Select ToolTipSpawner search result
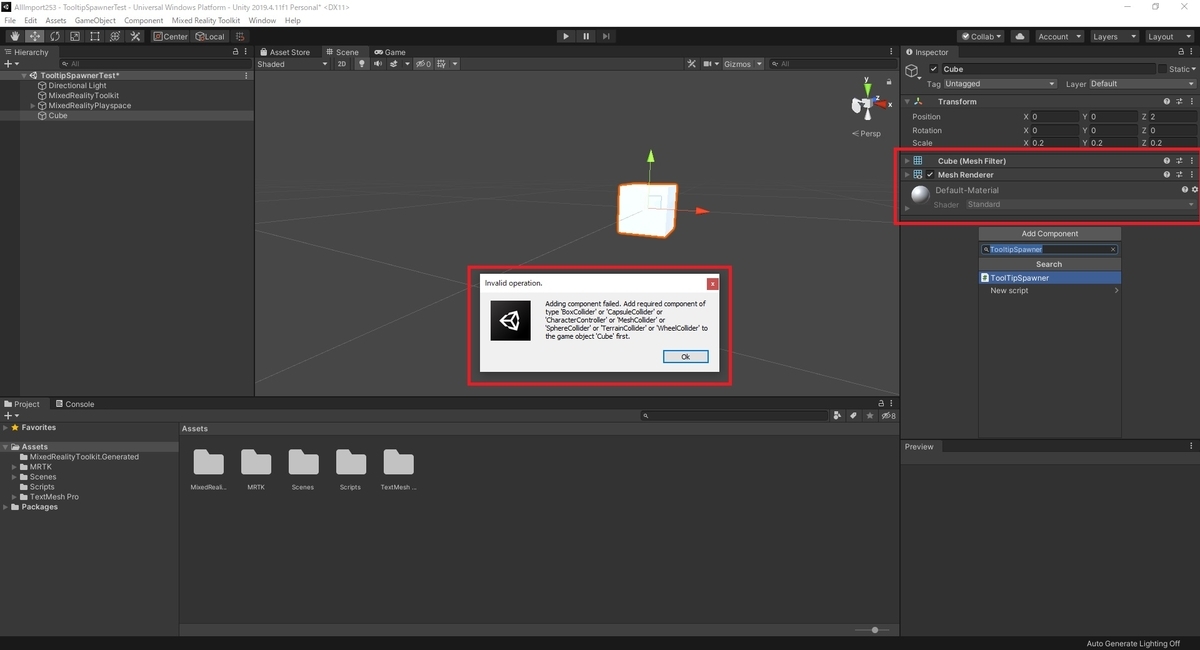The height and width of the screenshot is (650, 1200). pos(1050,278)
